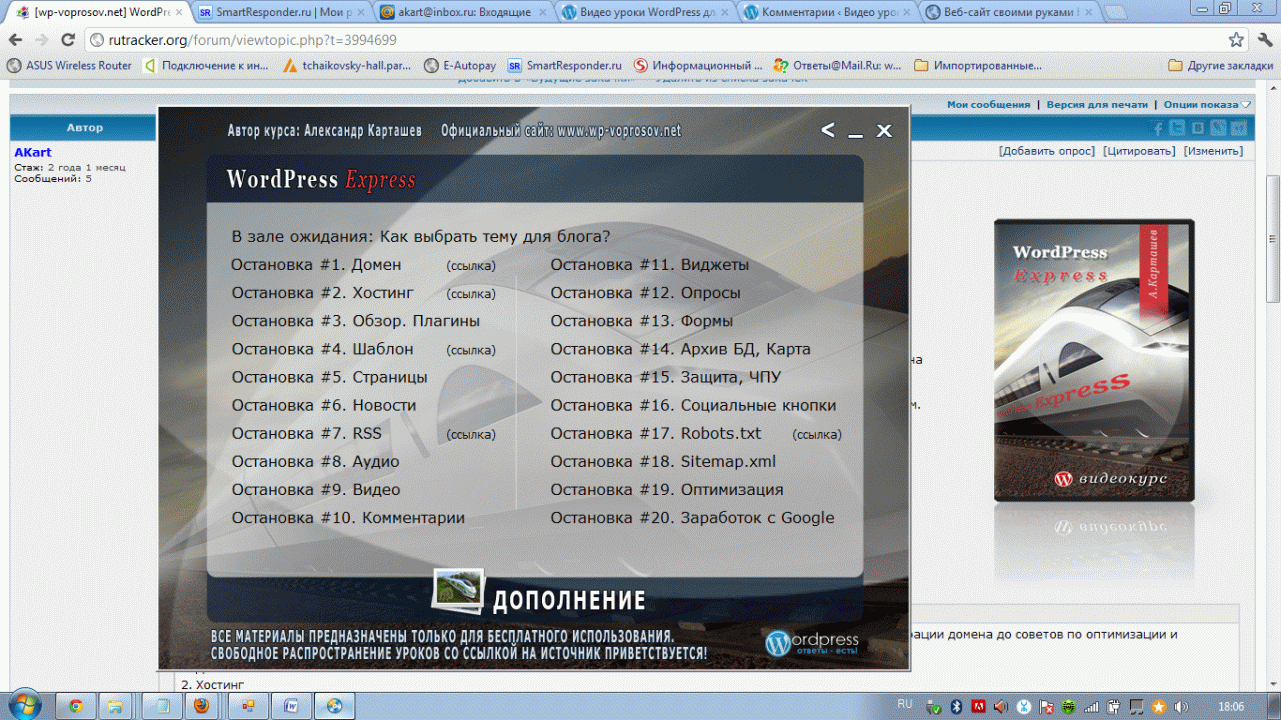Screen dimensions: 1281x720
Task: Open lesson Остановка #20. Заработок с Google
Action: coord(692,517)
